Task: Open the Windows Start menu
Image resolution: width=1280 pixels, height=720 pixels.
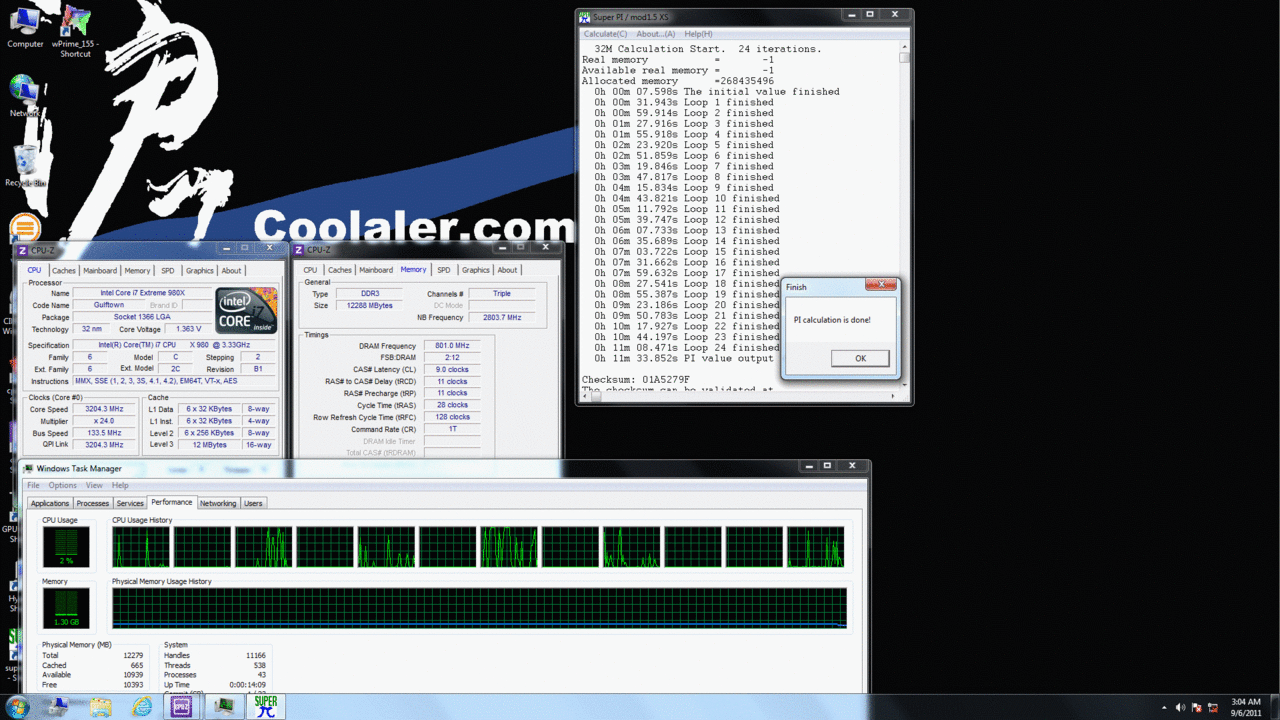Action: point(17,707)
